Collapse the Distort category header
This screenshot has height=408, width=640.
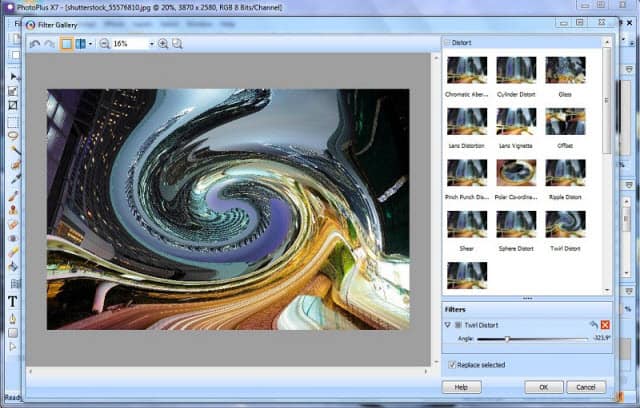pyautogui.click(x=447, y=42)
